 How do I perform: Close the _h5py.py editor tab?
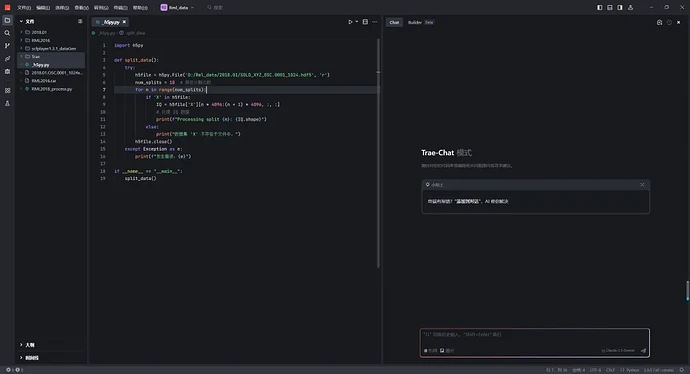[125, 22]
